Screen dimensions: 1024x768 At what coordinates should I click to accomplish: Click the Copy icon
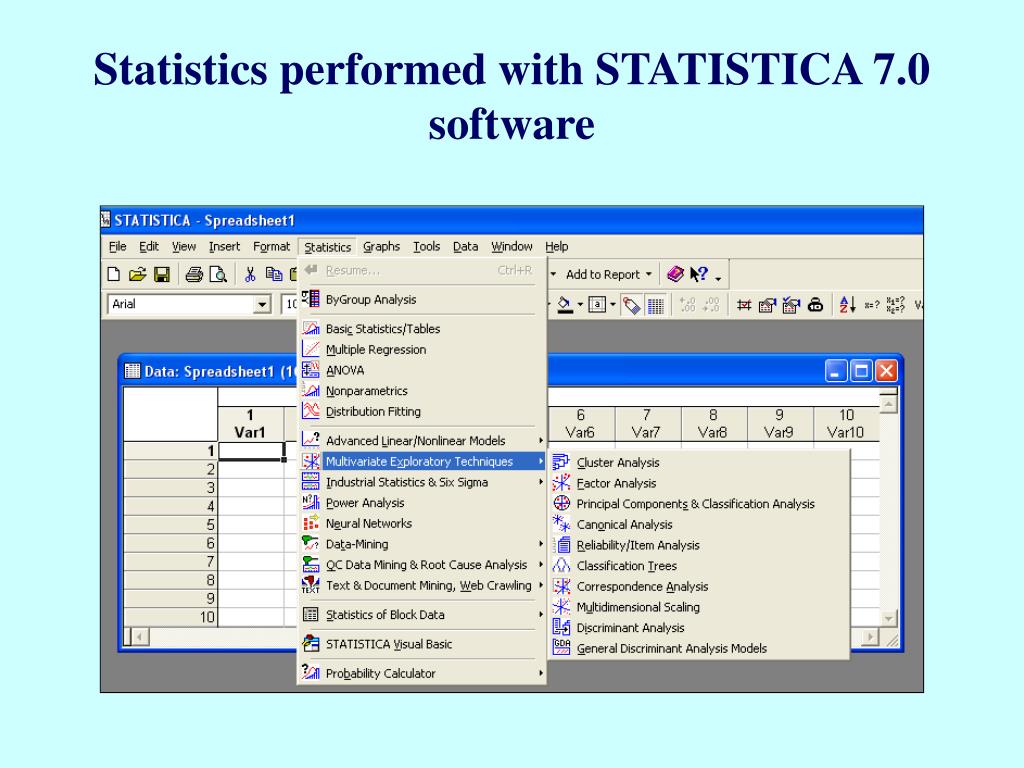[274, 275]
